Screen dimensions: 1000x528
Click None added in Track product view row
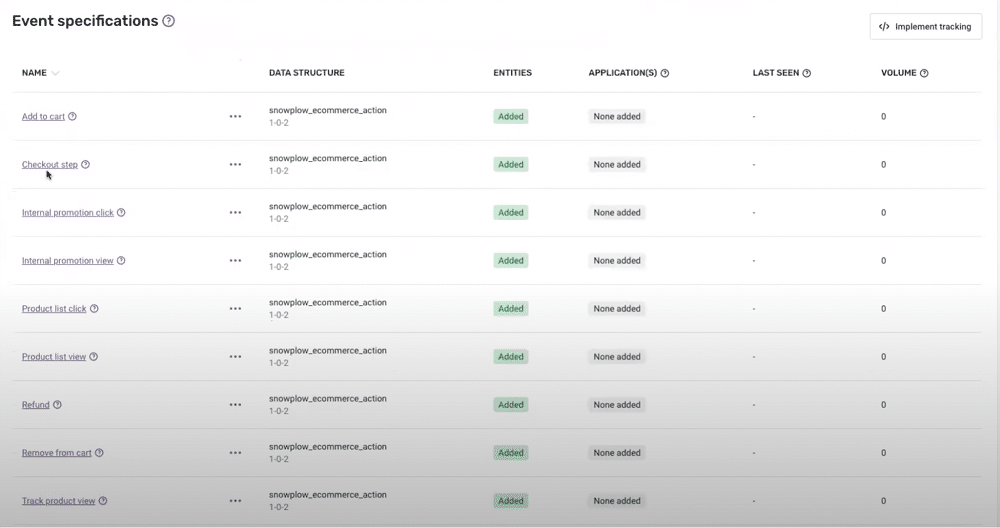pyautogui.click(x=617, y=501)
